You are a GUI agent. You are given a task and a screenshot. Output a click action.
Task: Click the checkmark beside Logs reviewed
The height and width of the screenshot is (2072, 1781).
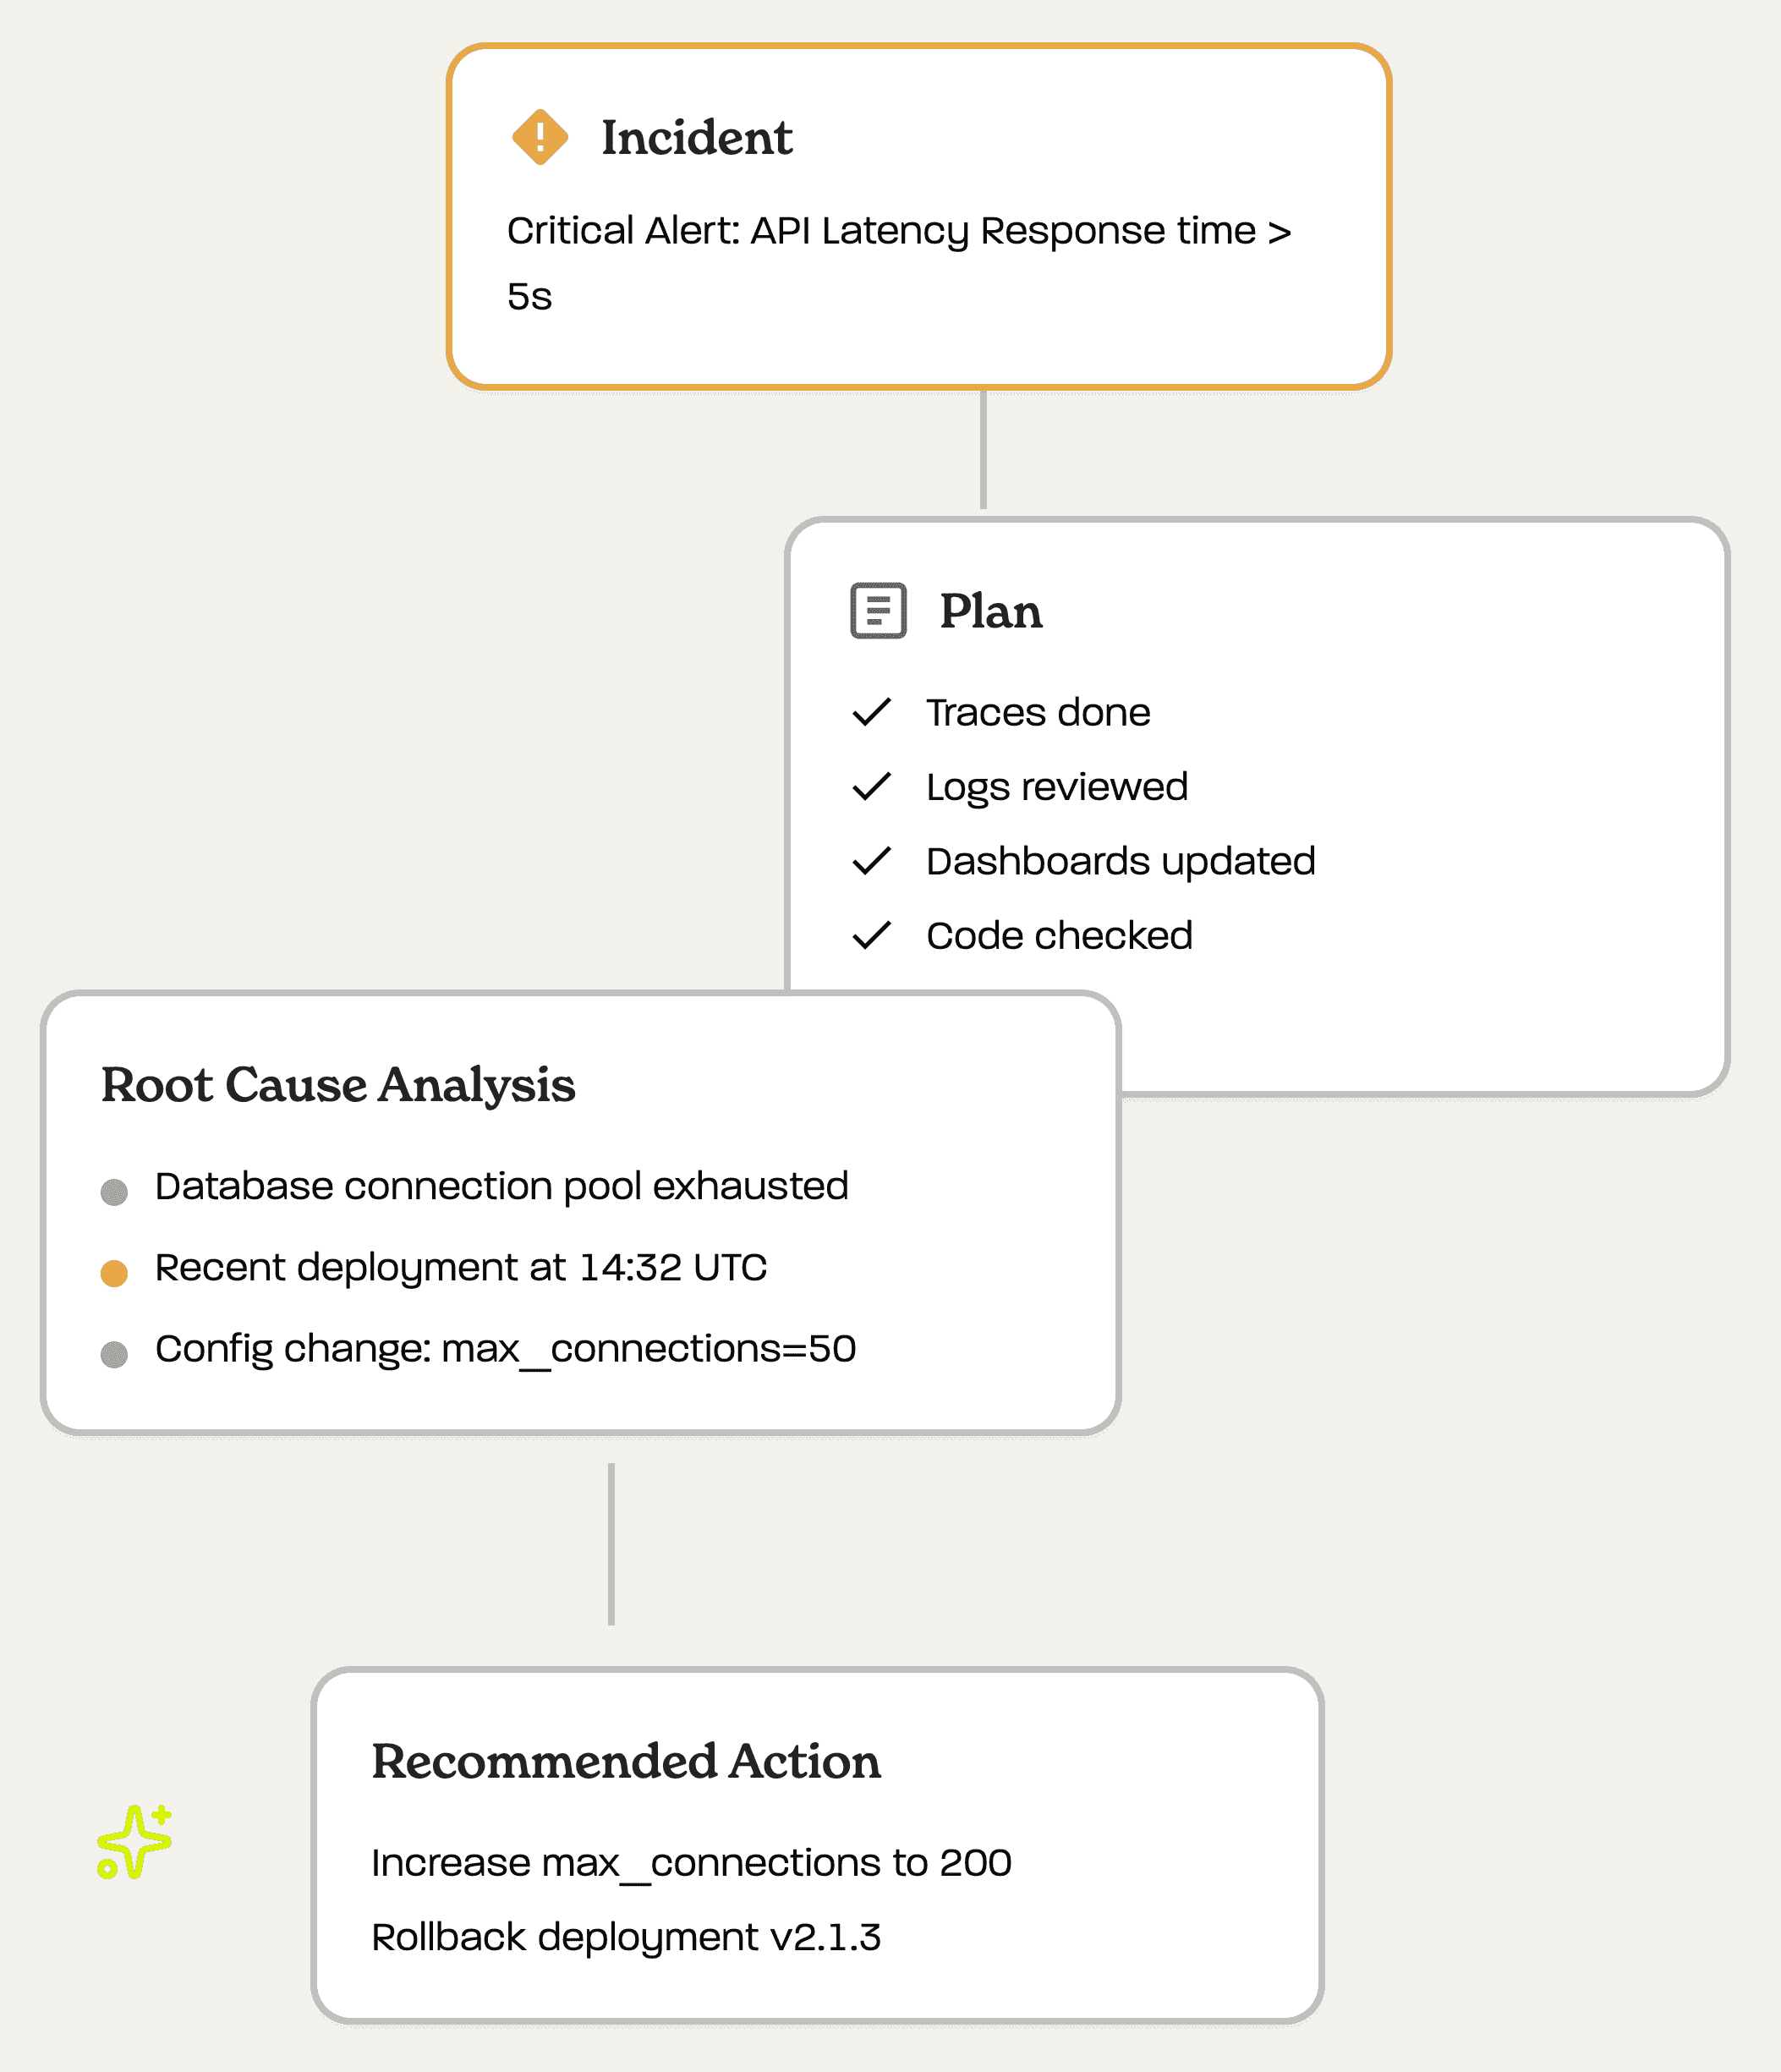point(871,787)
